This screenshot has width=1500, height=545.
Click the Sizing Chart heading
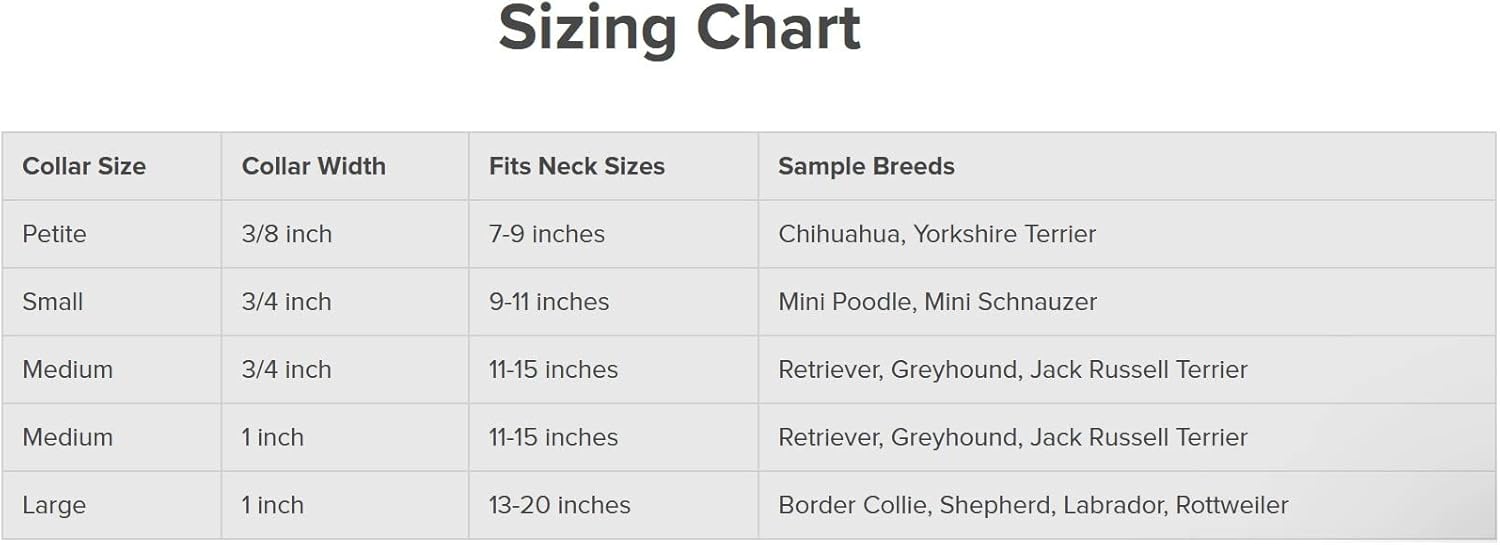coord(679,28)
